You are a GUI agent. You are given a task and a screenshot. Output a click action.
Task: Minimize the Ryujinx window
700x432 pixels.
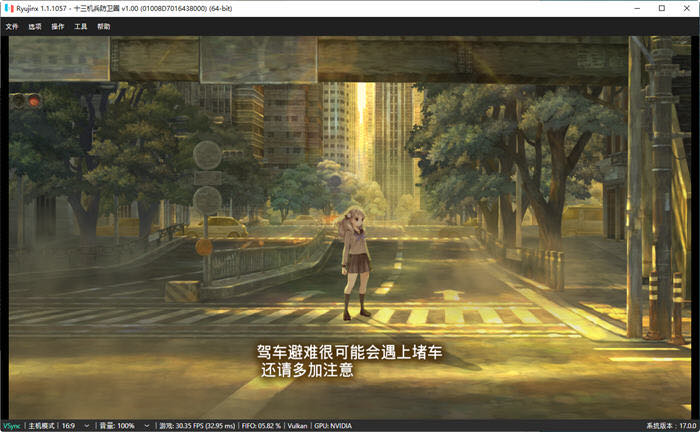click(635, 8)
